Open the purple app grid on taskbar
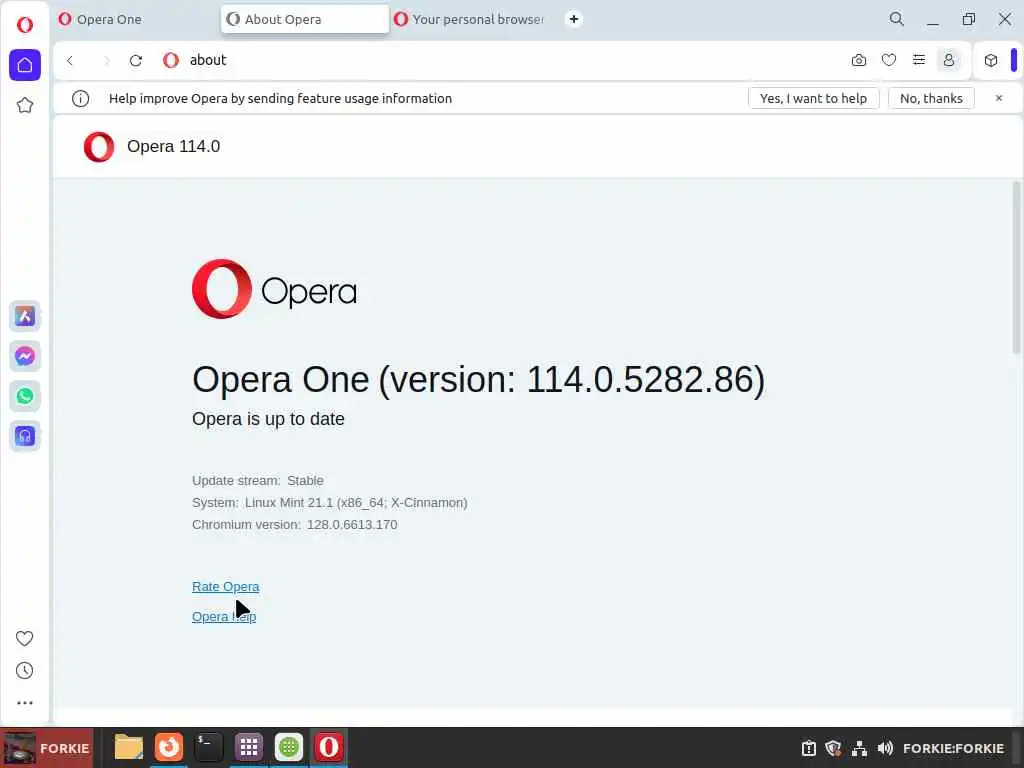1024x768 pixels. (249, 747)
